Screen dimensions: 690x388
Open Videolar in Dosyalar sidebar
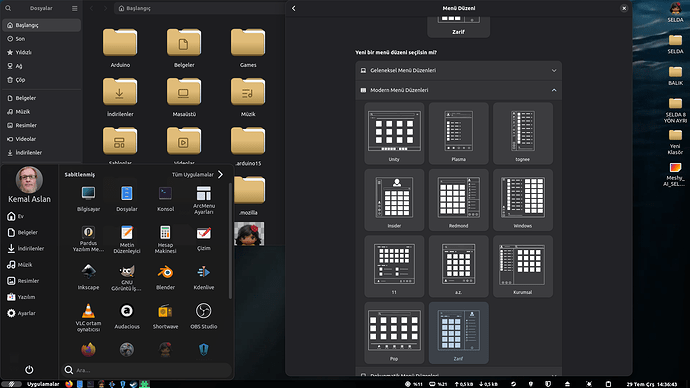click(x=41, y=139)
